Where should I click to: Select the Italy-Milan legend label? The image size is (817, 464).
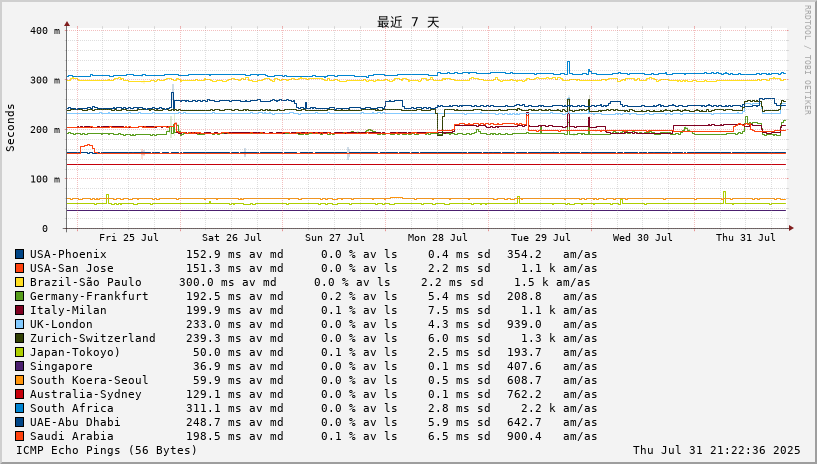[68, 310]
